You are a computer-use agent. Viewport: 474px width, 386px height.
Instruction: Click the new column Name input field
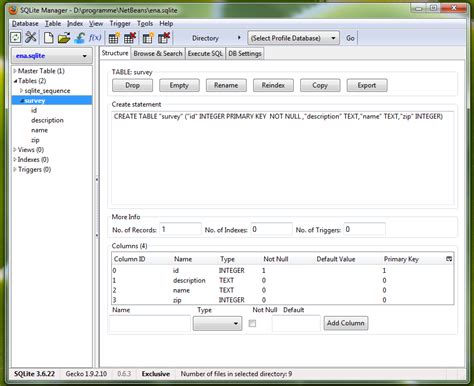click(150, 323)
